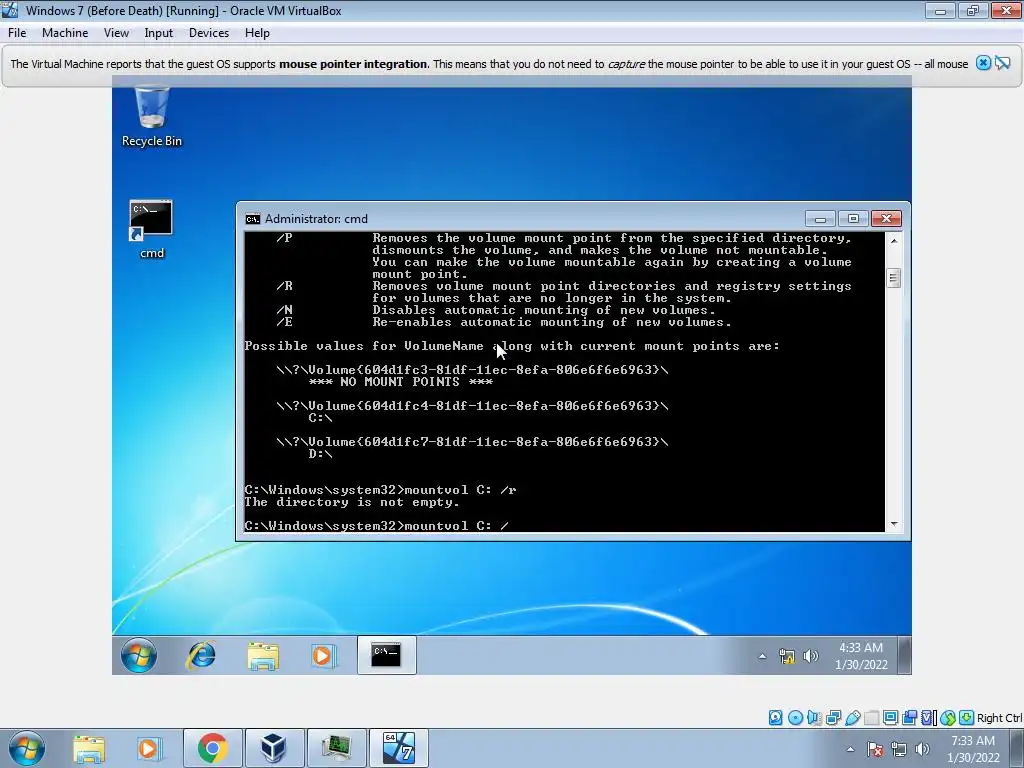Click the volume path ending 604d1fc4

click(x=472, y=406)
